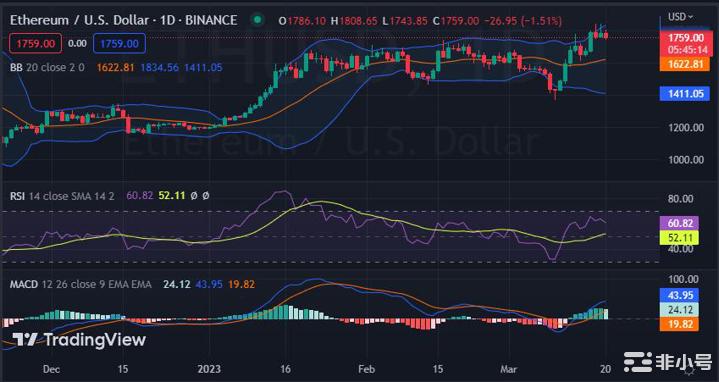Click the blue 1411.05 price axis tag
Viewport: 719px width, 382px height.
point(686,94)
